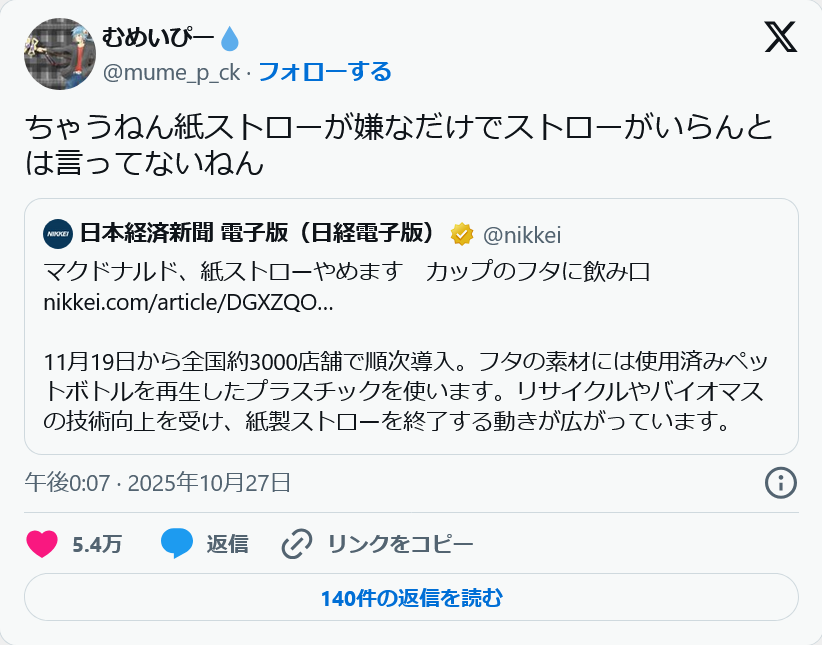Click the blue water droplet emoji
Image resolution: width=822 pixels, height=645 pixels.
[x=230, y=39]
